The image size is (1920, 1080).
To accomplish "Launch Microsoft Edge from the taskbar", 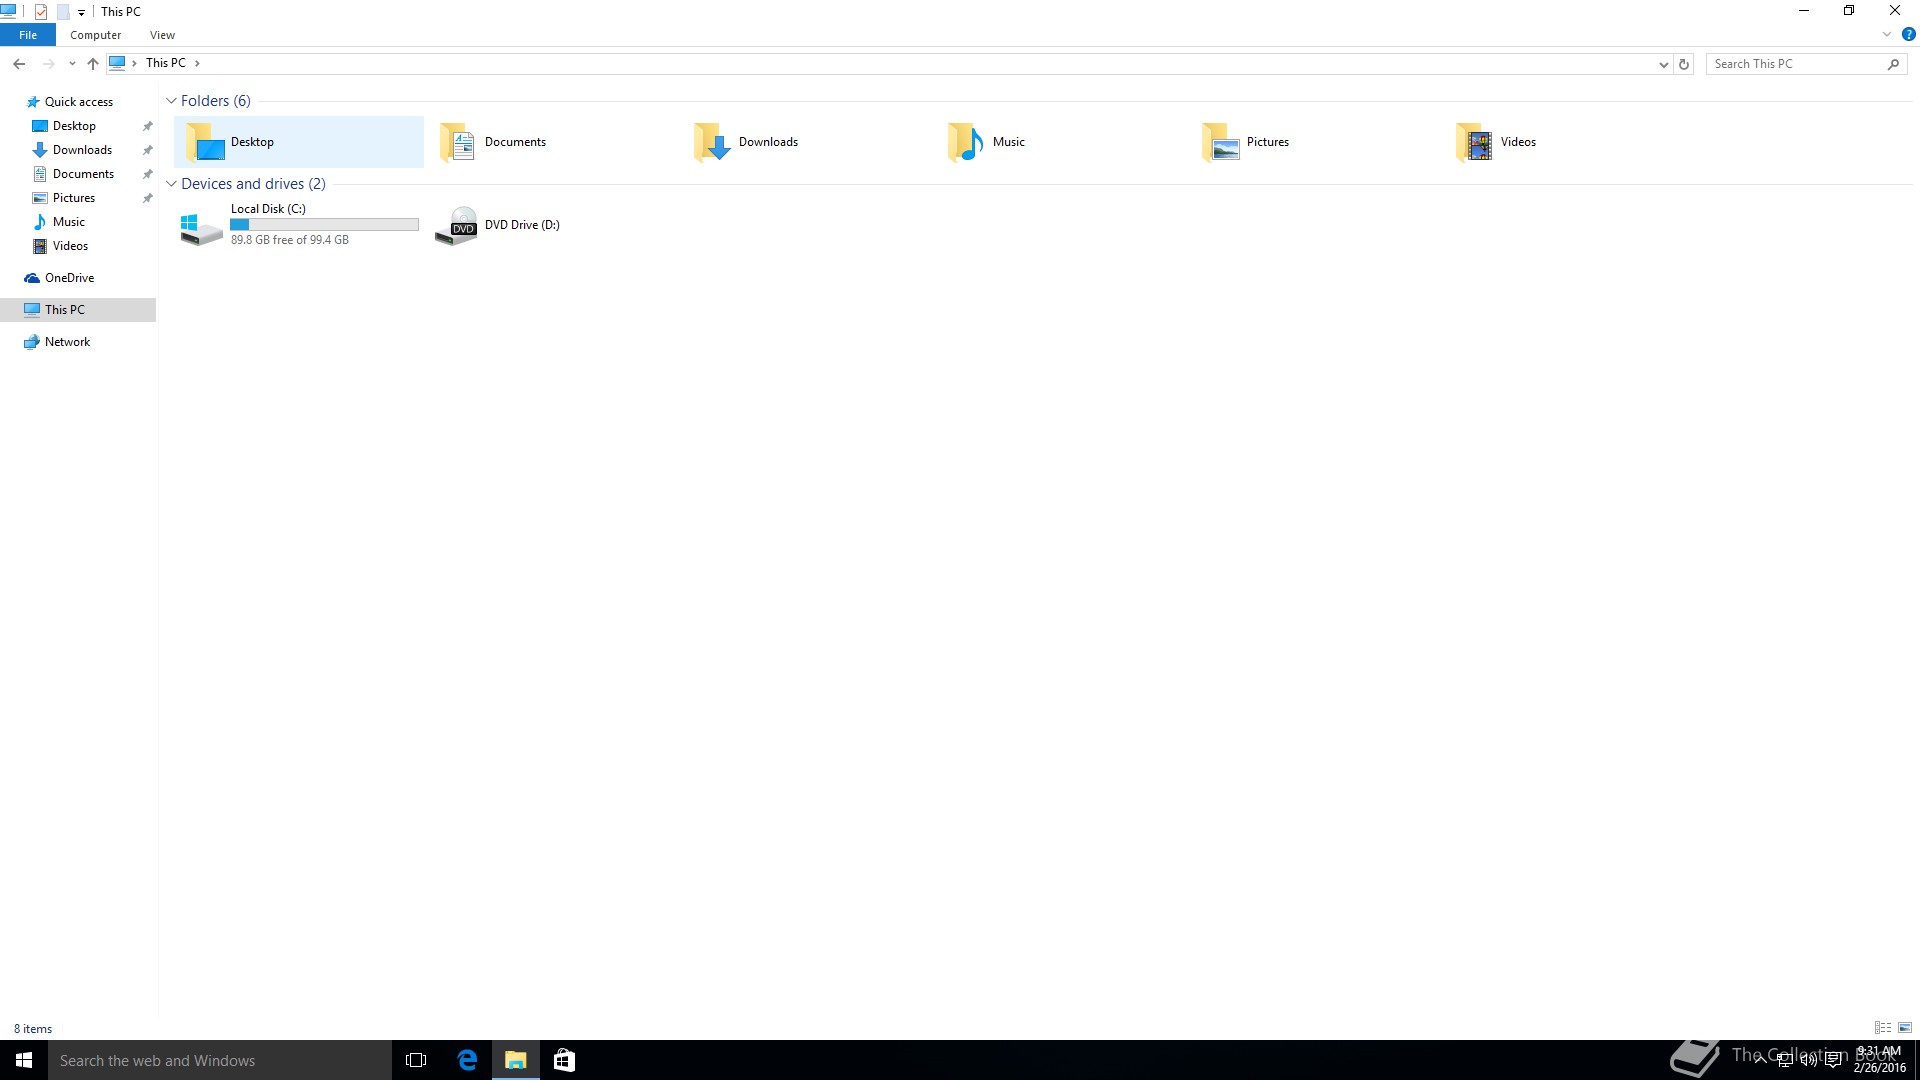I will coord(467,1060).
